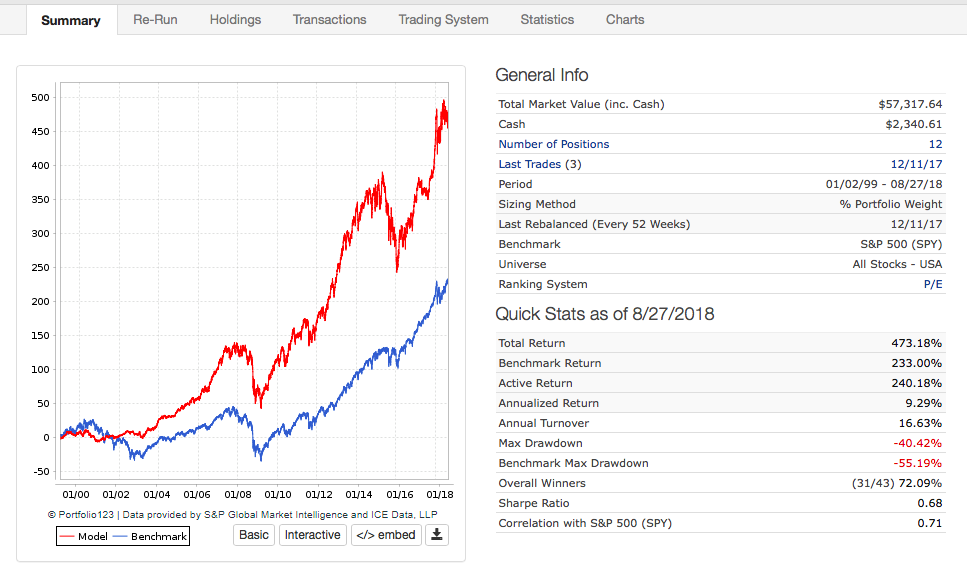Click the Max Drawdown value -40.42%
This screenshot has width=967, height=569.
(917, 443)
